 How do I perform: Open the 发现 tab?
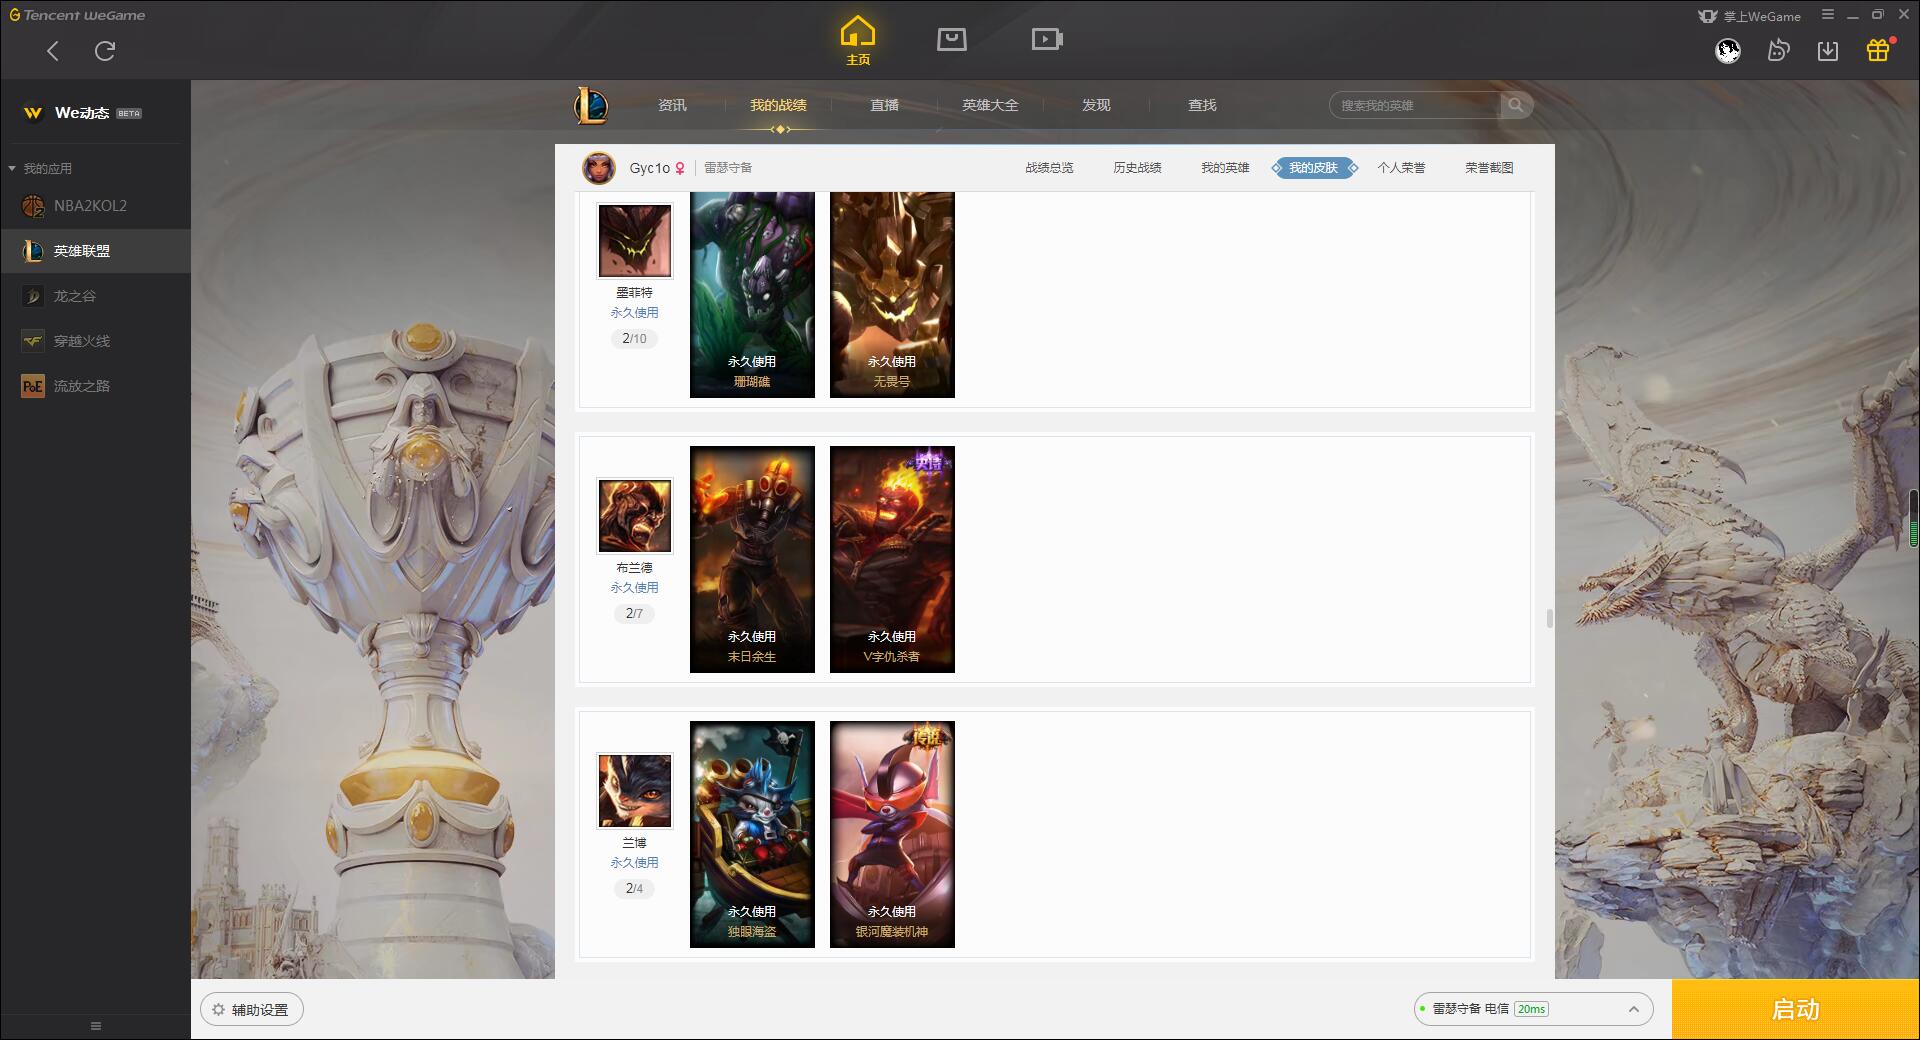[1096, 105]
